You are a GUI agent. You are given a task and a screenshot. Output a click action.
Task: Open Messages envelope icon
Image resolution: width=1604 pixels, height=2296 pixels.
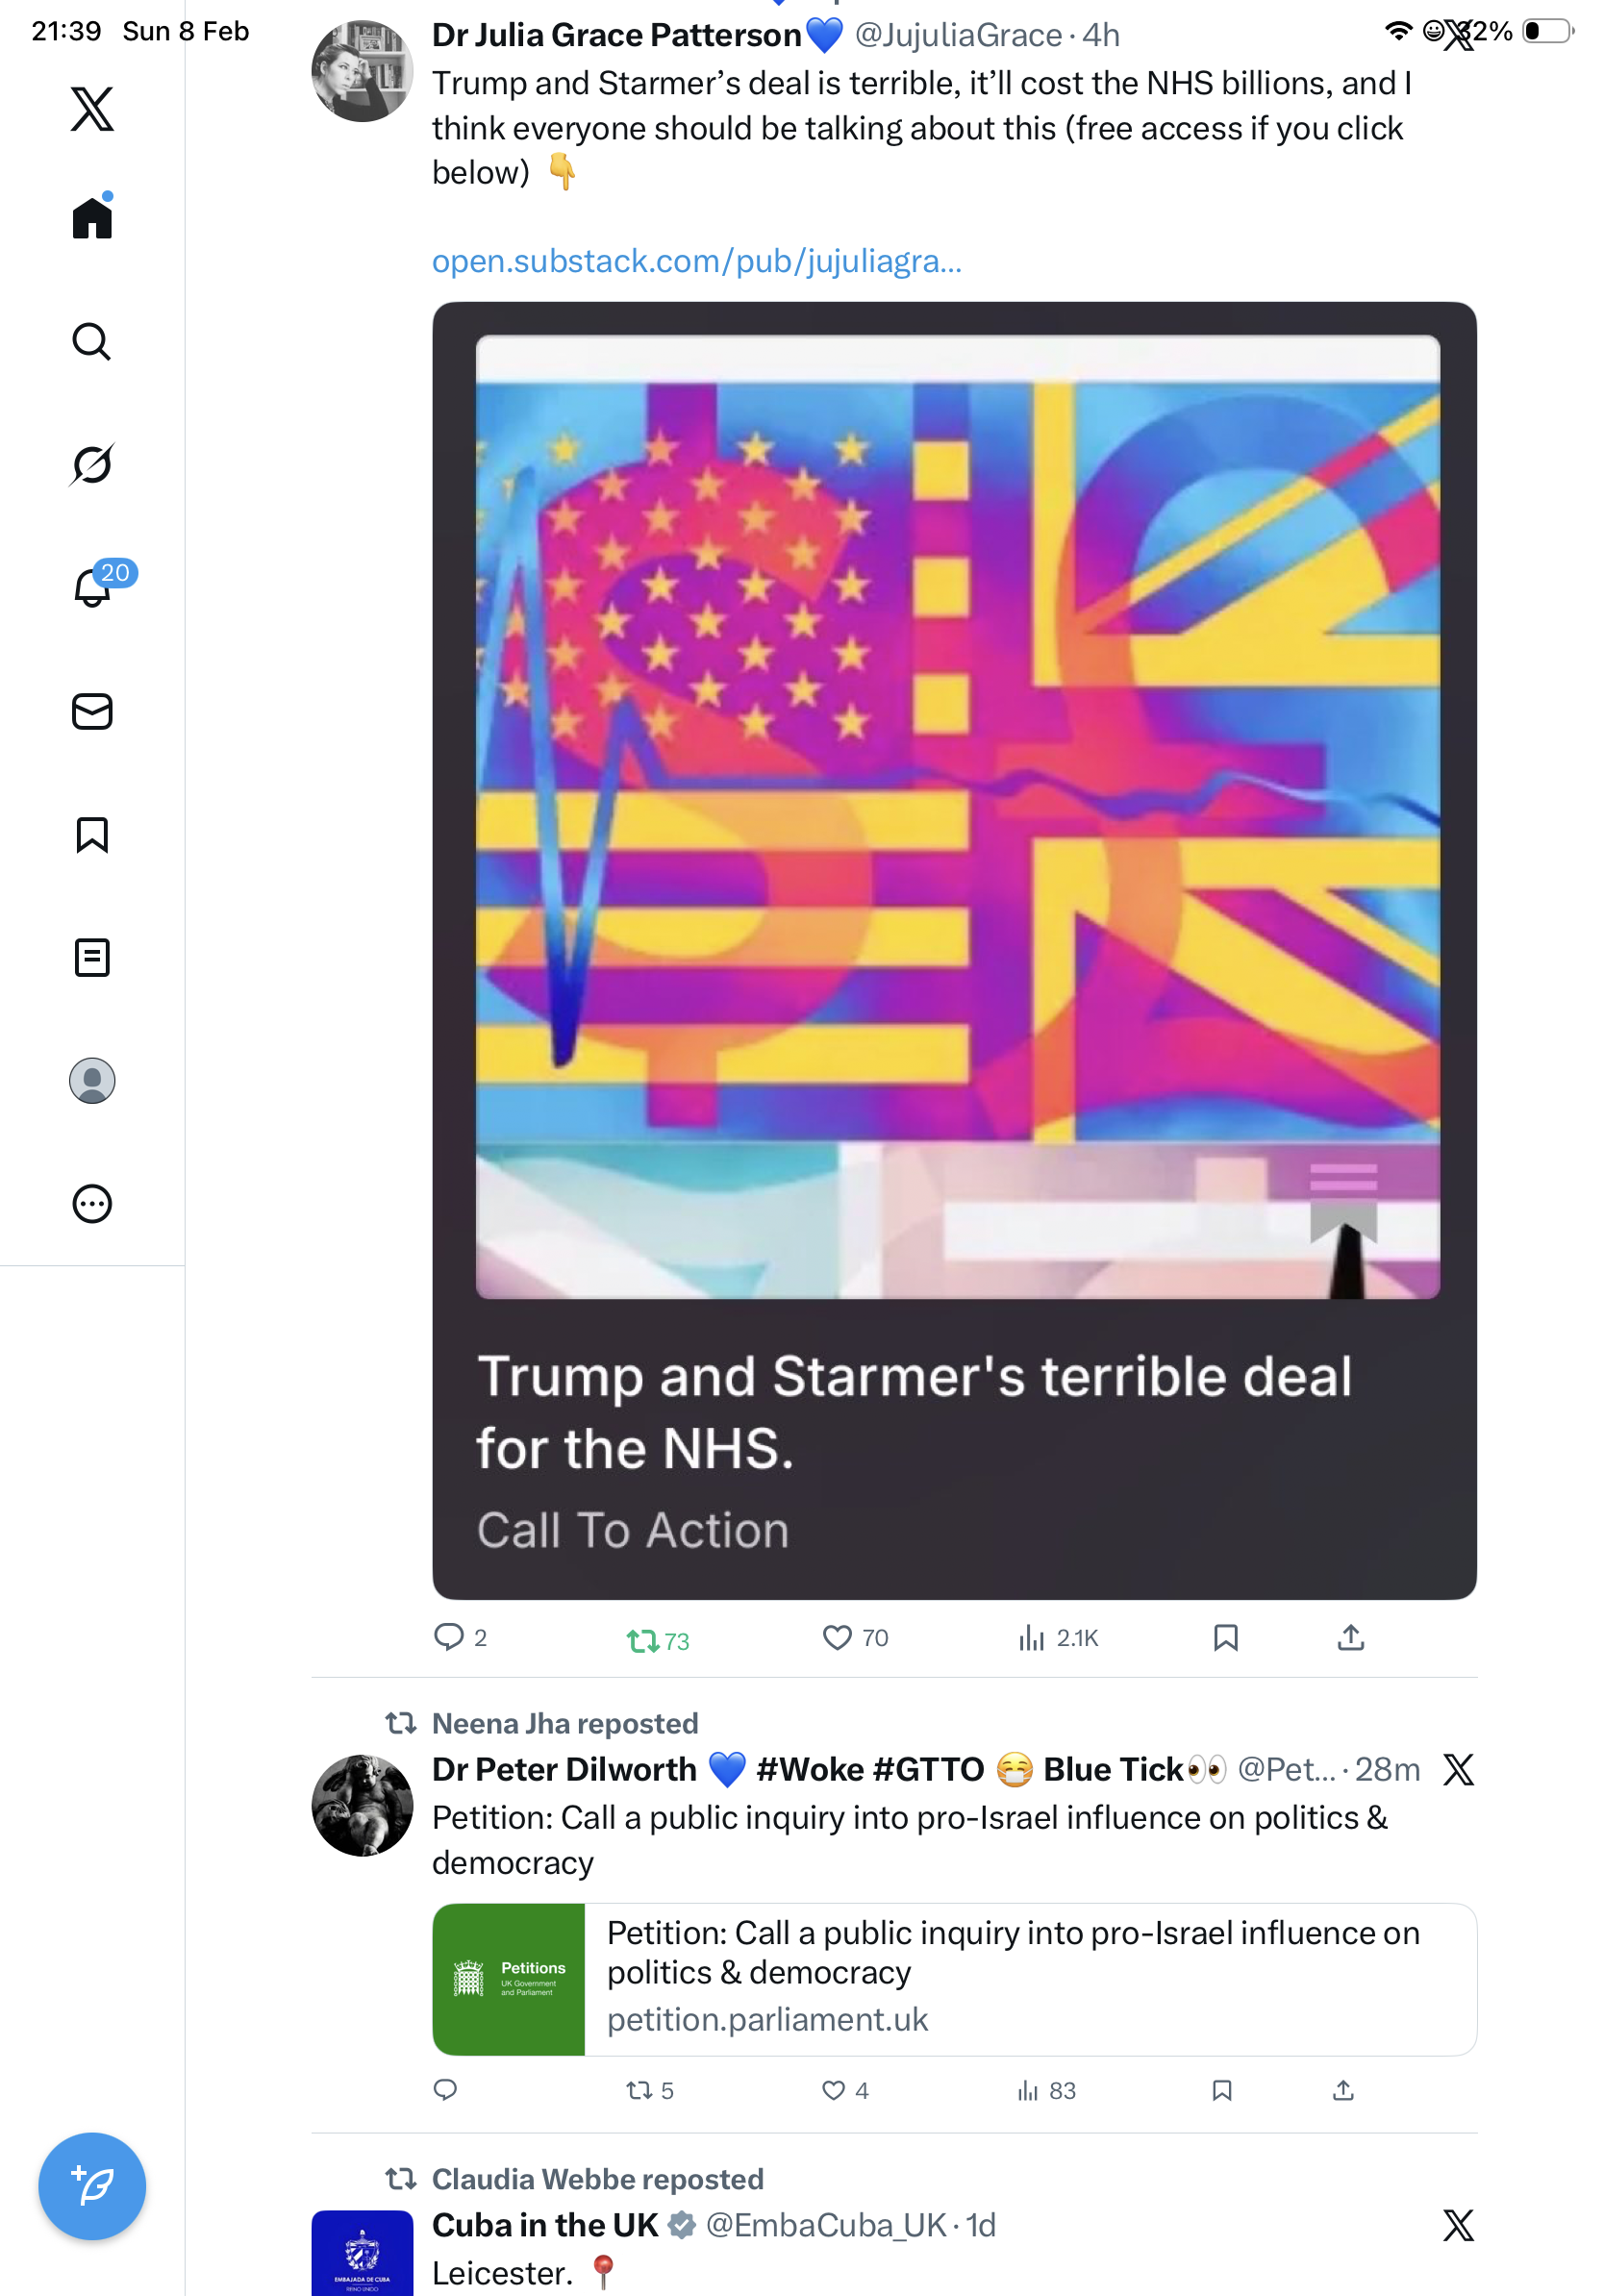pyautogui.click(x=92, y=711)
